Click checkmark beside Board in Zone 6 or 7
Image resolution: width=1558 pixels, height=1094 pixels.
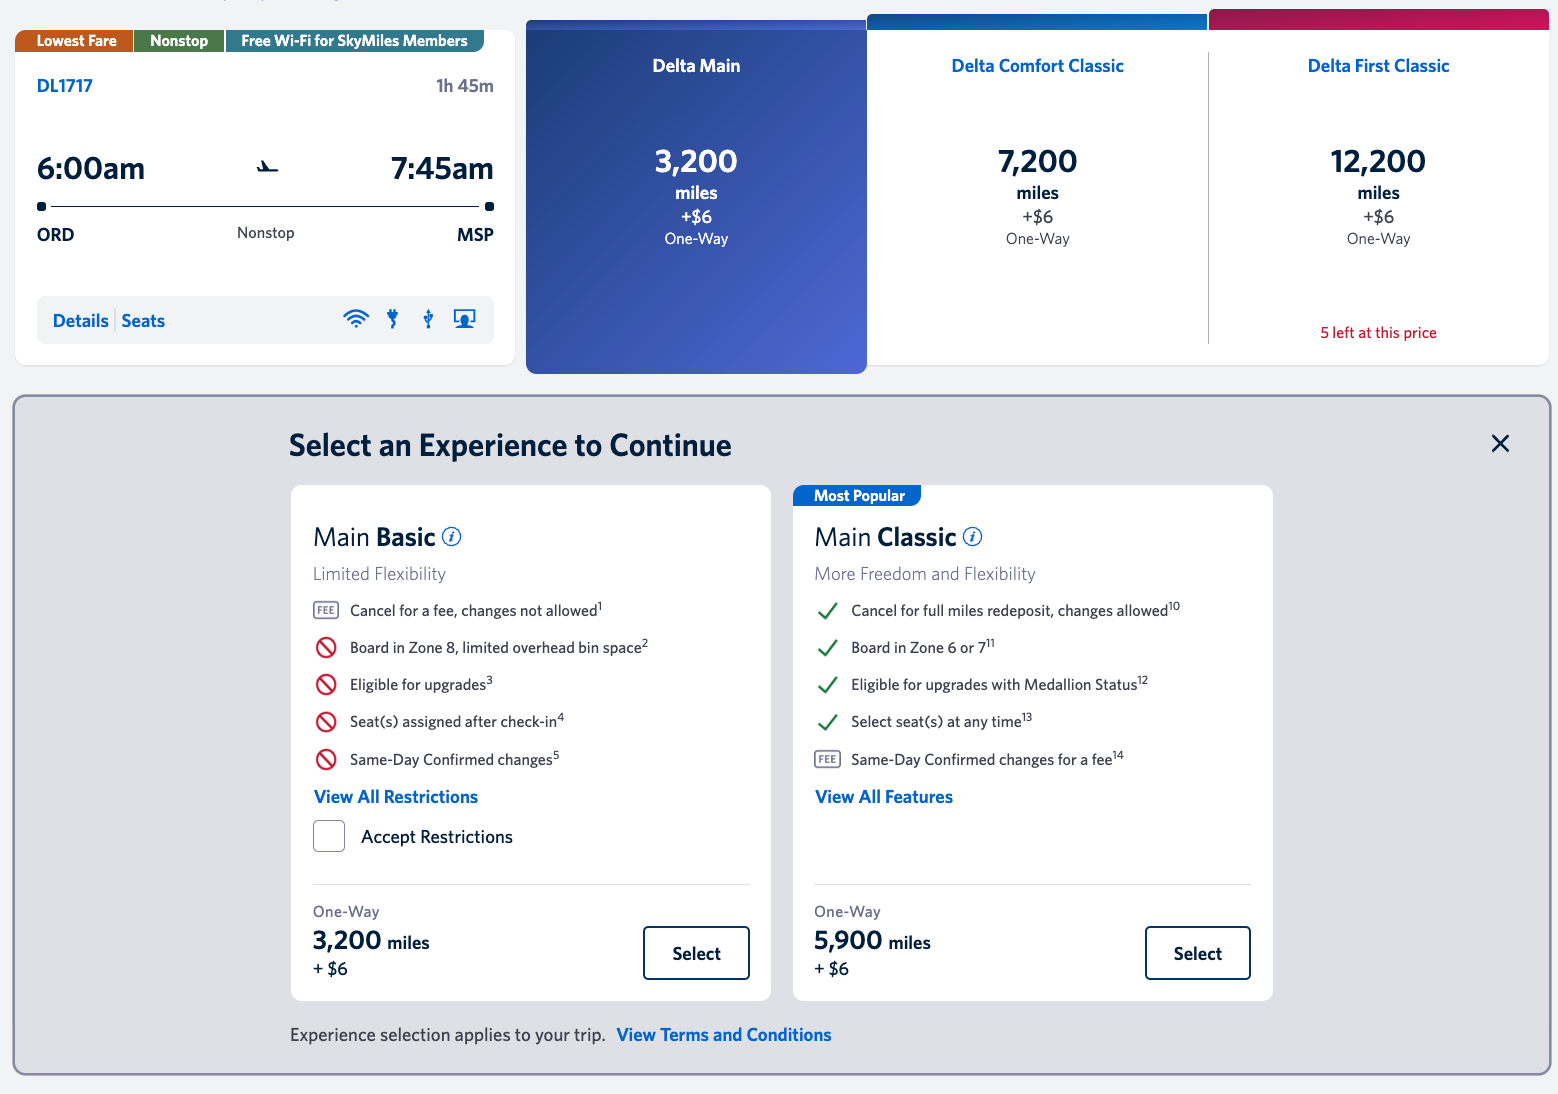tap(827, 647)
